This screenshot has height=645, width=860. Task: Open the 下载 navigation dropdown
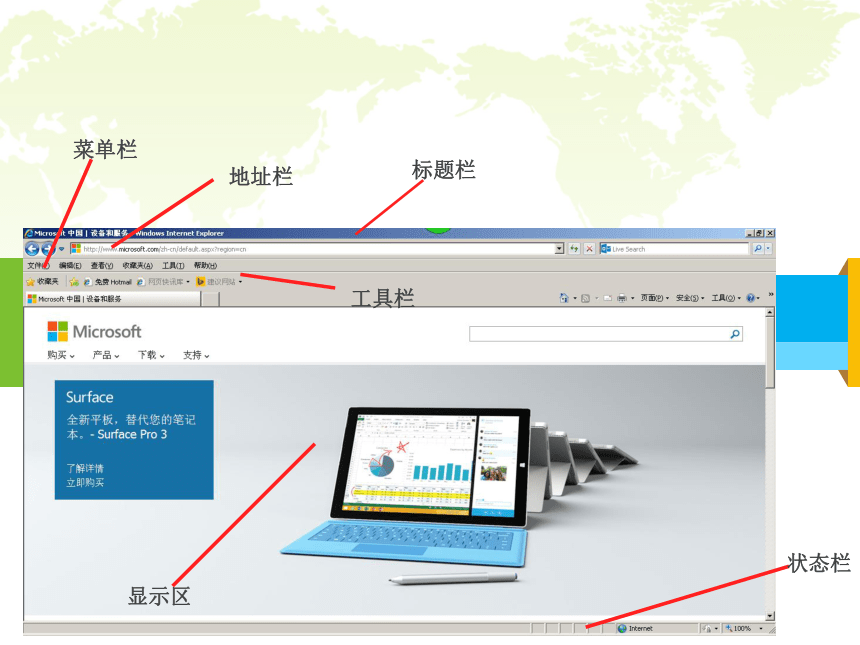tap(151, 355)
